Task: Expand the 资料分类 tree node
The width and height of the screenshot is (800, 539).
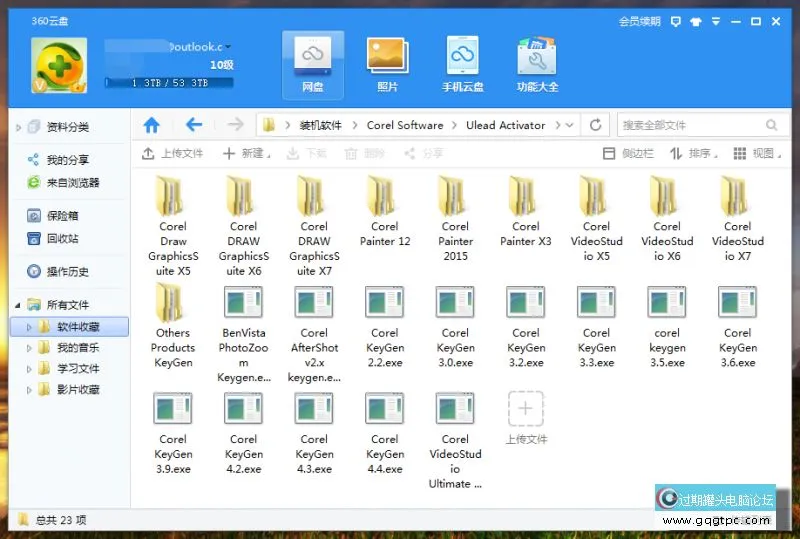Action: 18,127
